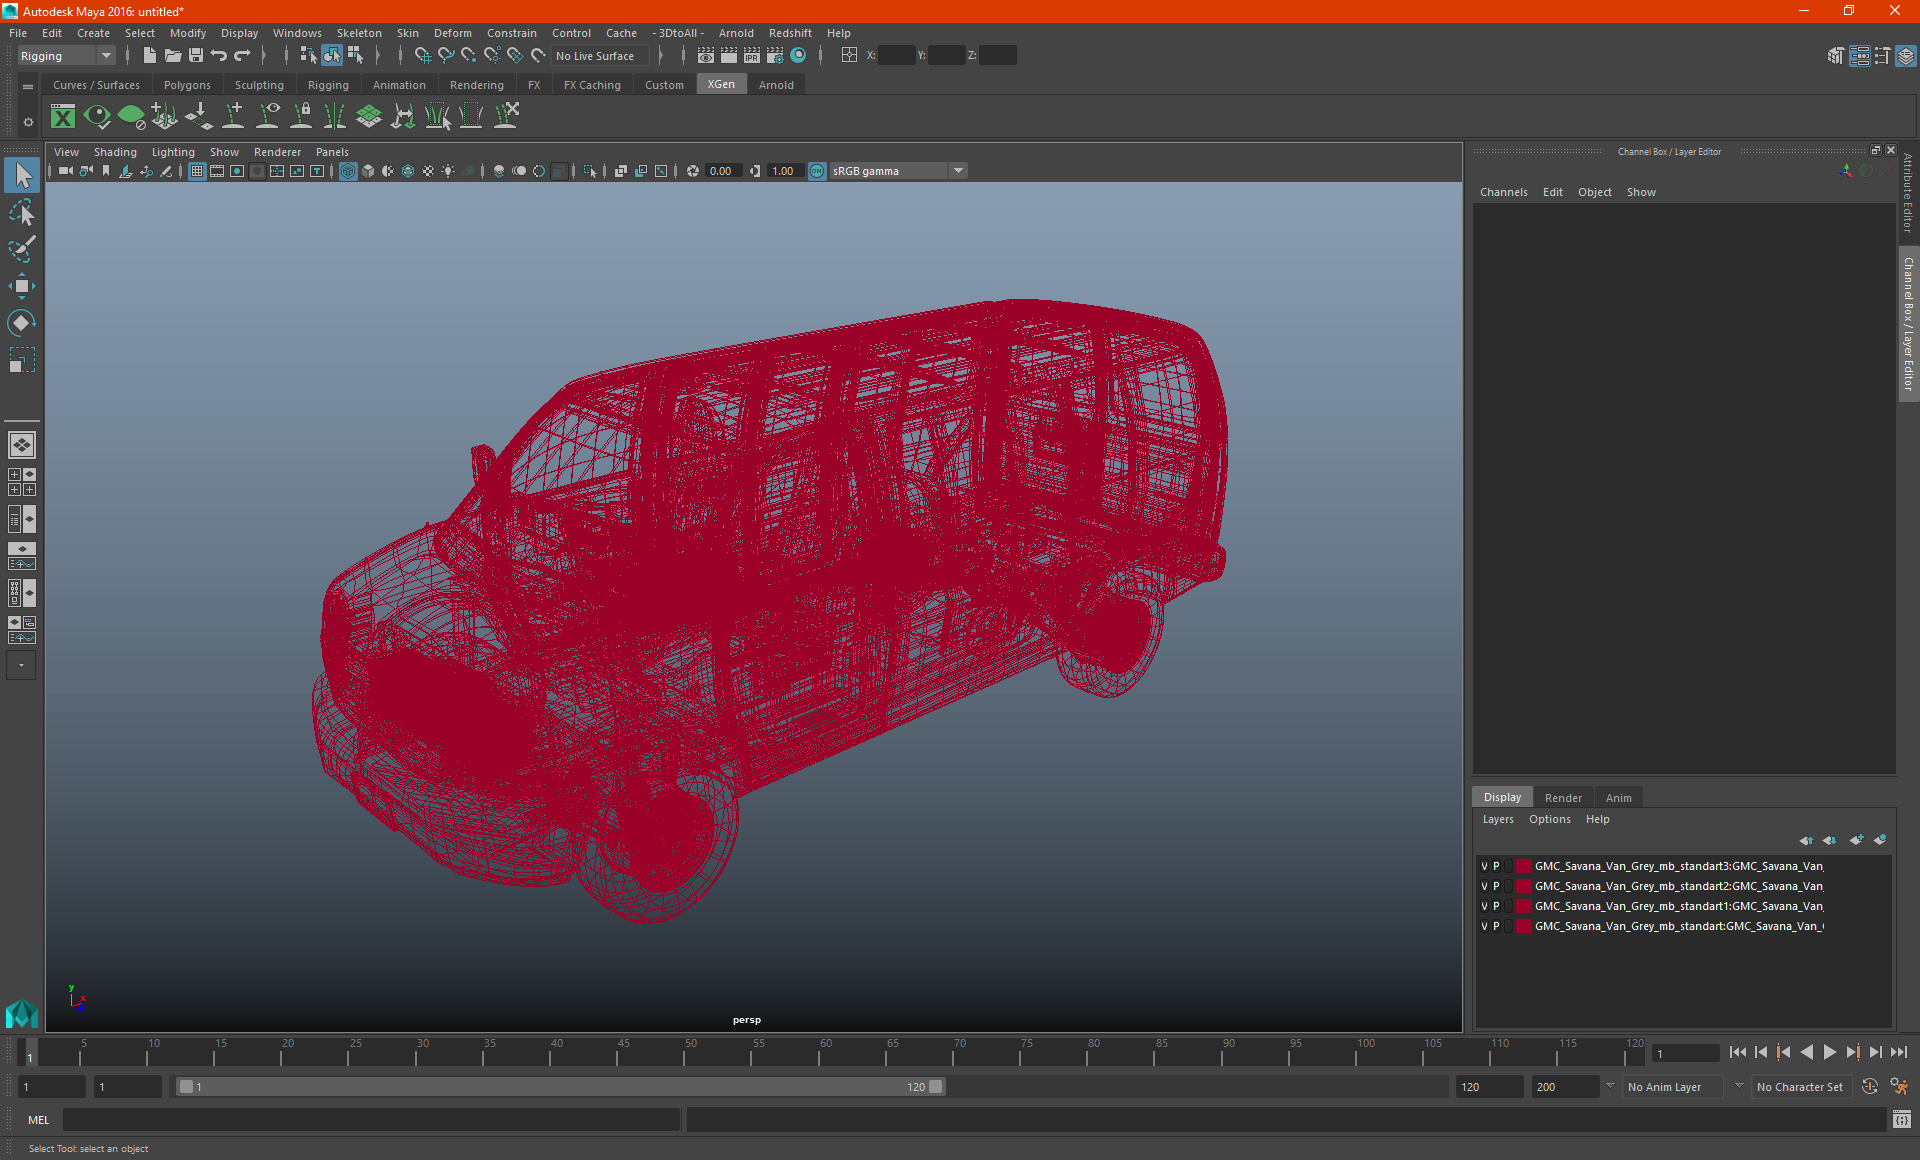Screen dimensions: 1920x1160
Task: Open the Skeleton menu
Action: click(359, 33)
